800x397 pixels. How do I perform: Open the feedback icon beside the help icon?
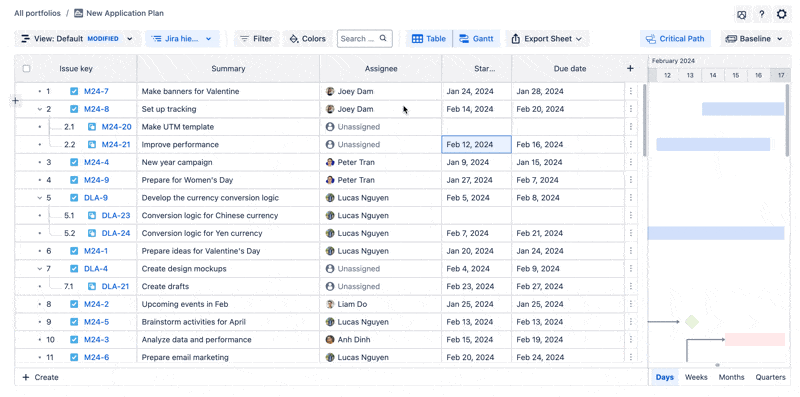pyautogui.click(x=742, y=15)
